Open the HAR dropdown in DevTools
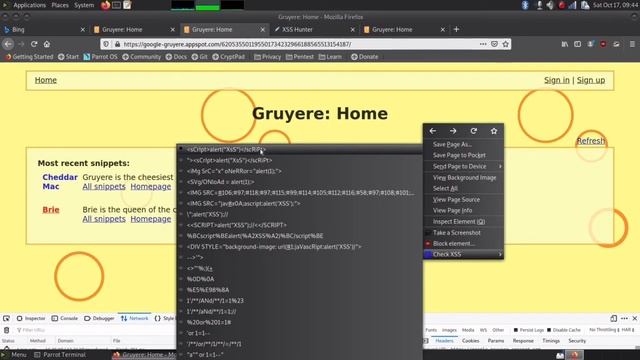Viewport: 640px width, 360px height. coord(629,330)
